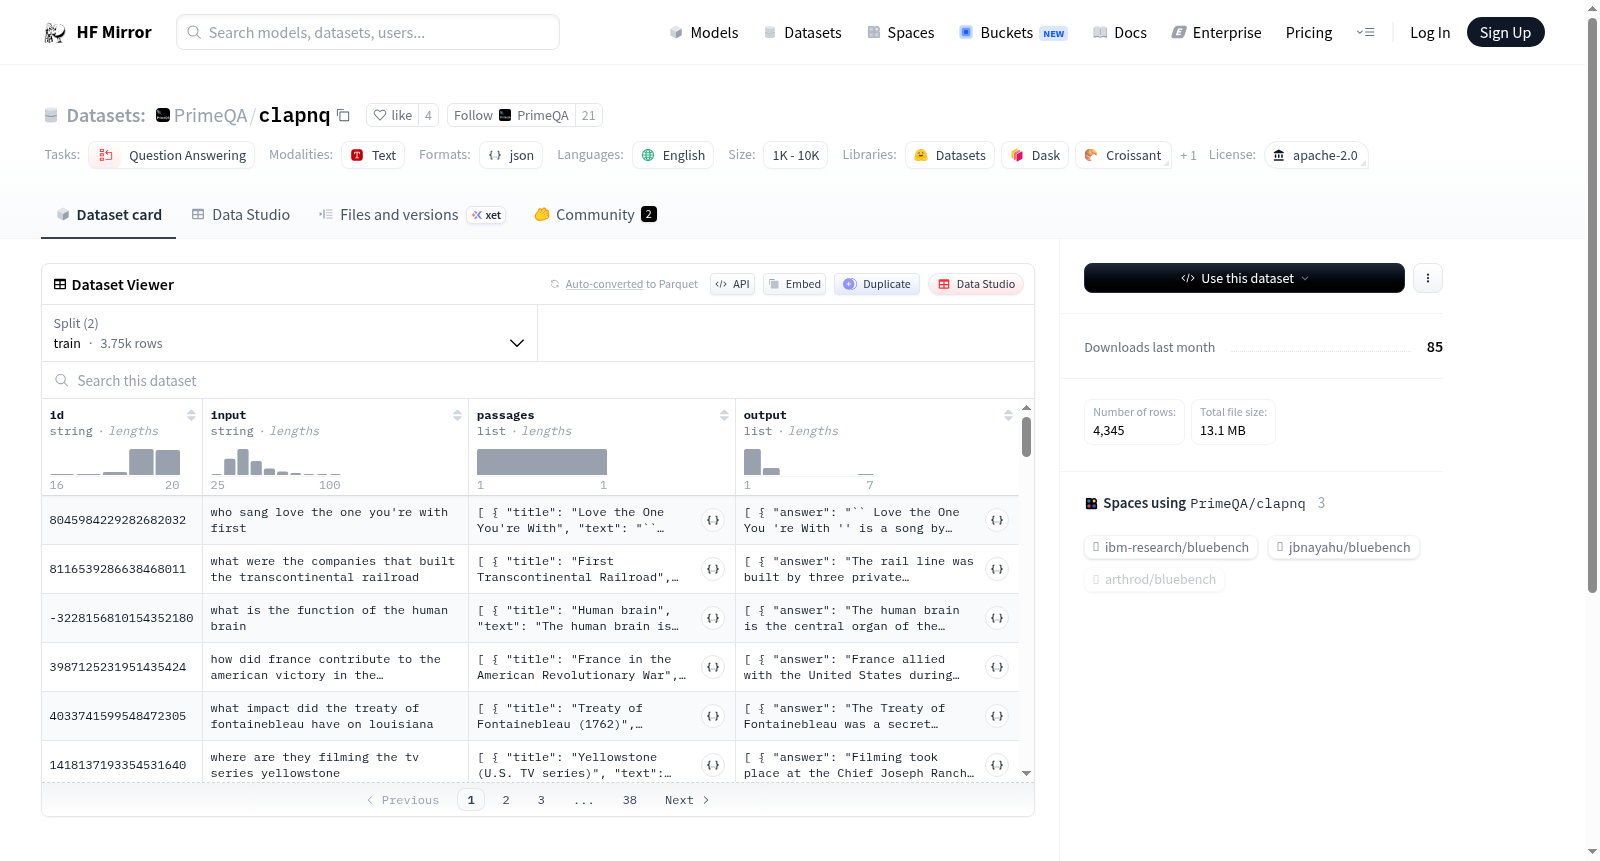Open the extra navigation menu icon
Viewport: 1600px width, 861px height.
(1365, 33)
